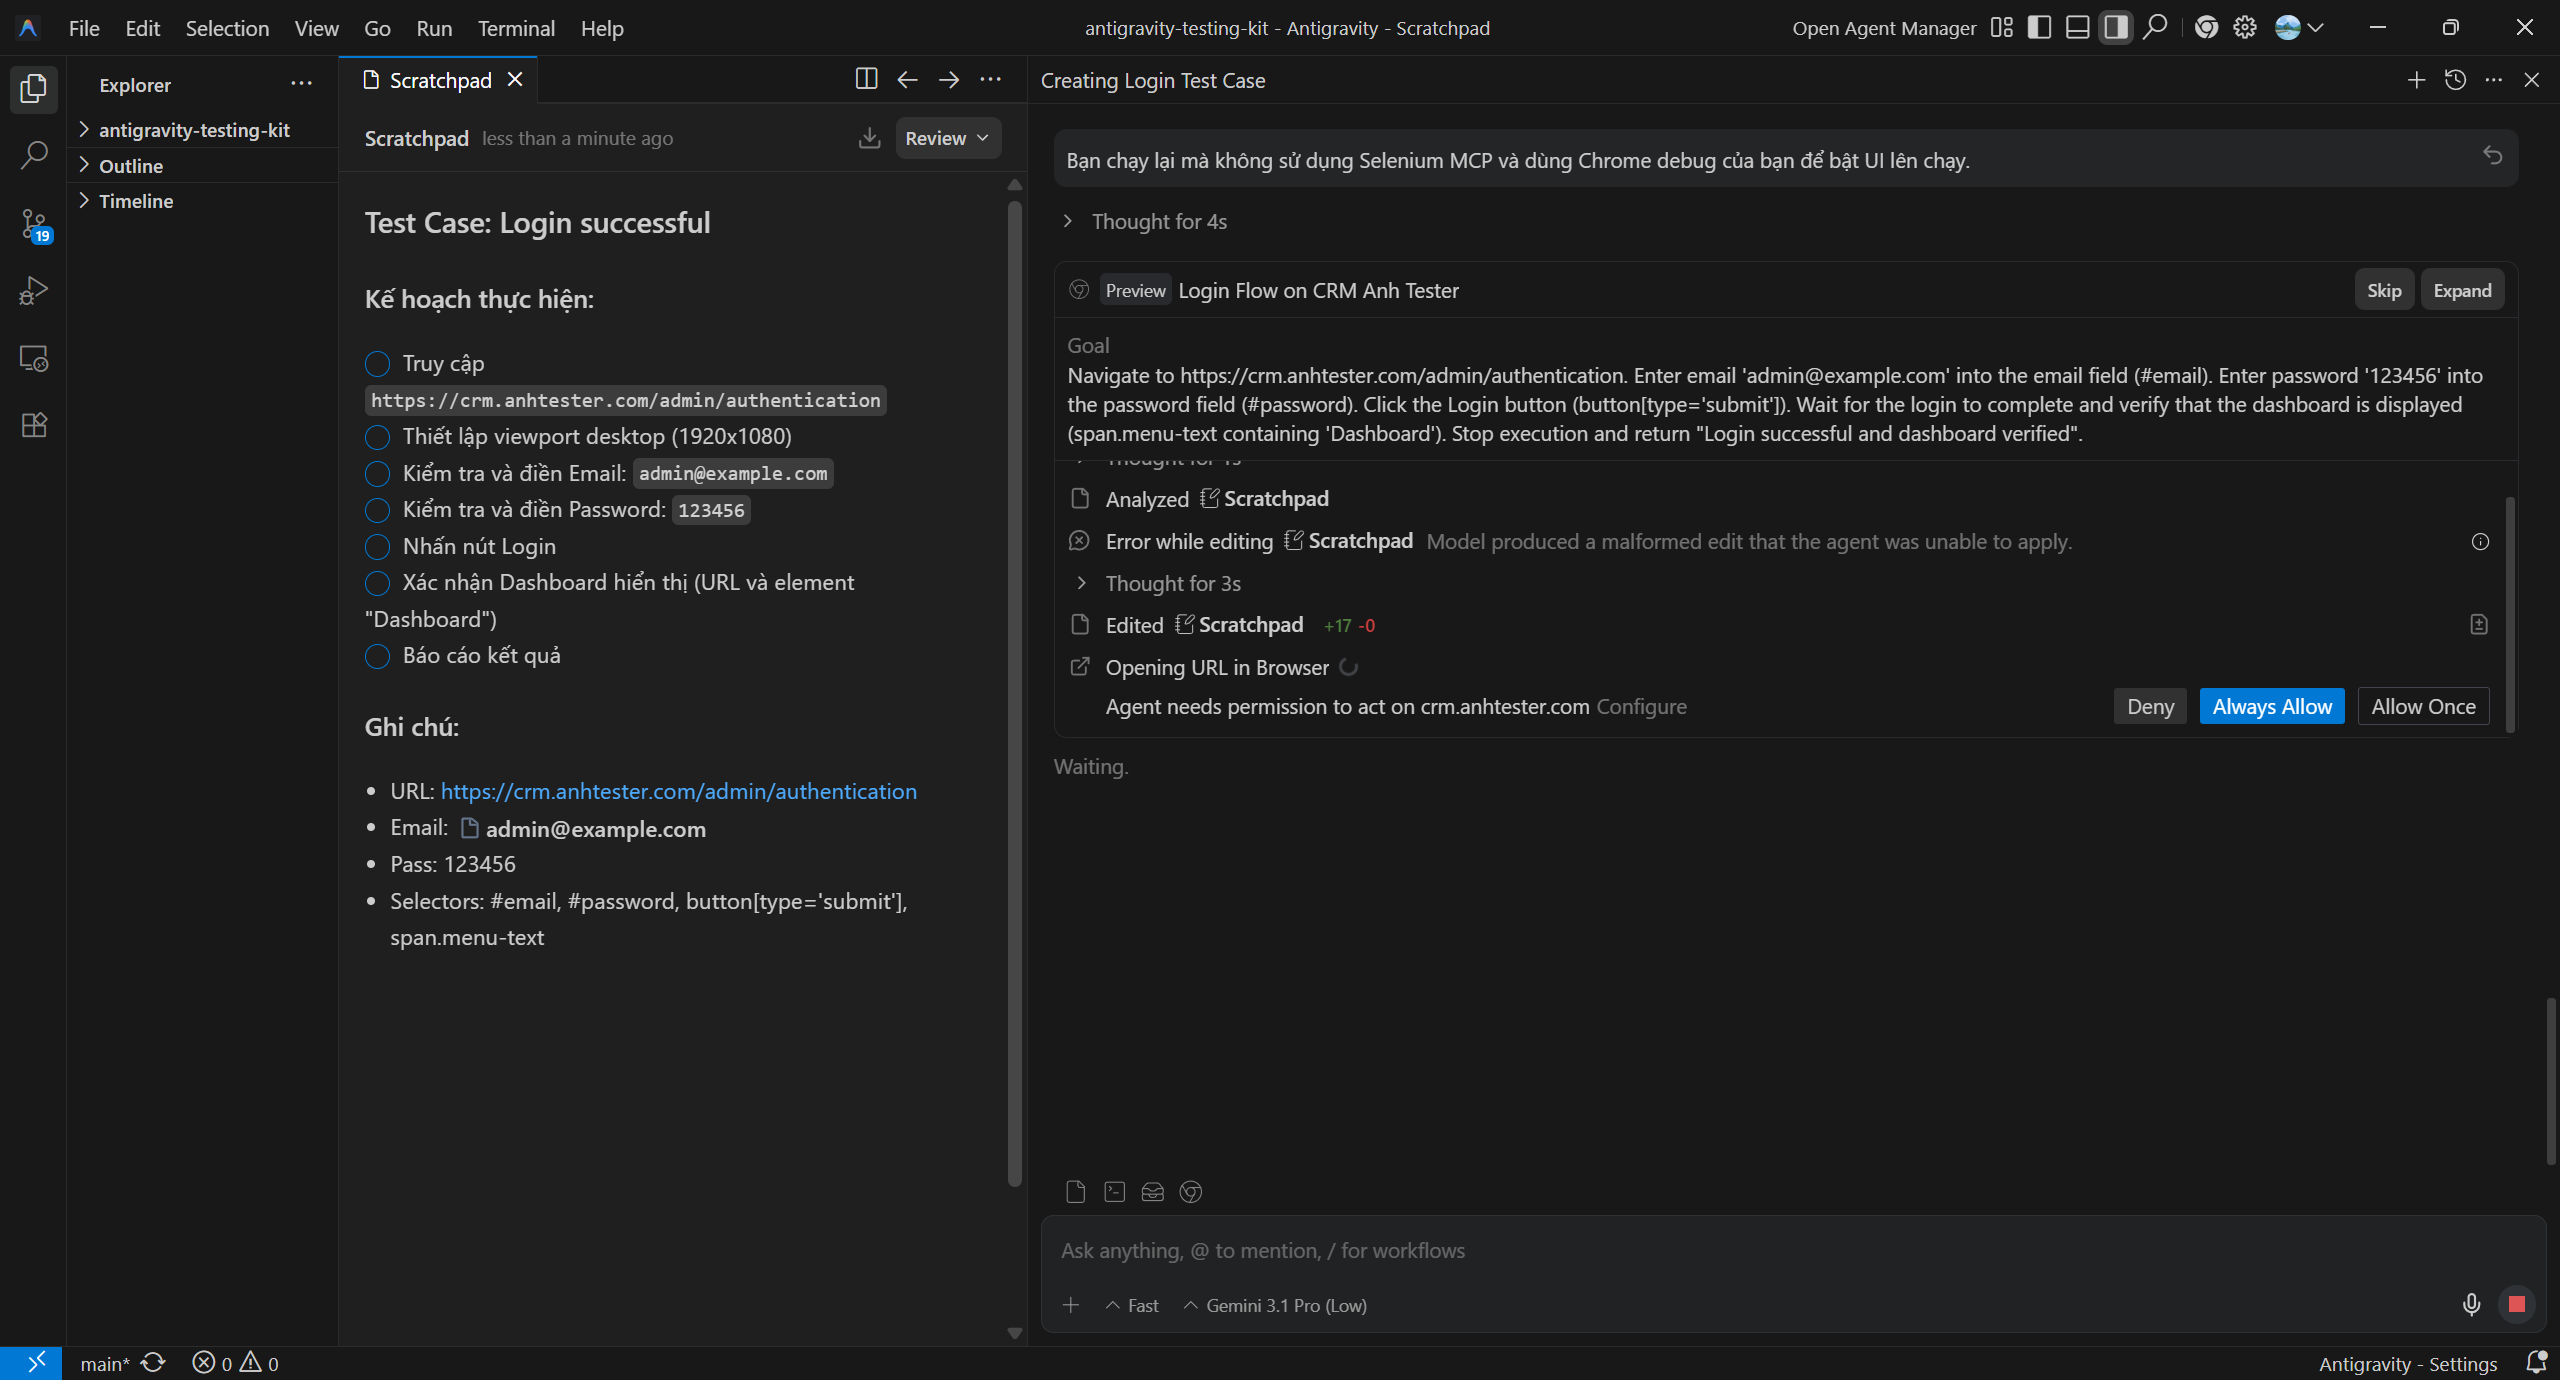Check the 'Nhấn nút Login' task circle

point(377,547)
